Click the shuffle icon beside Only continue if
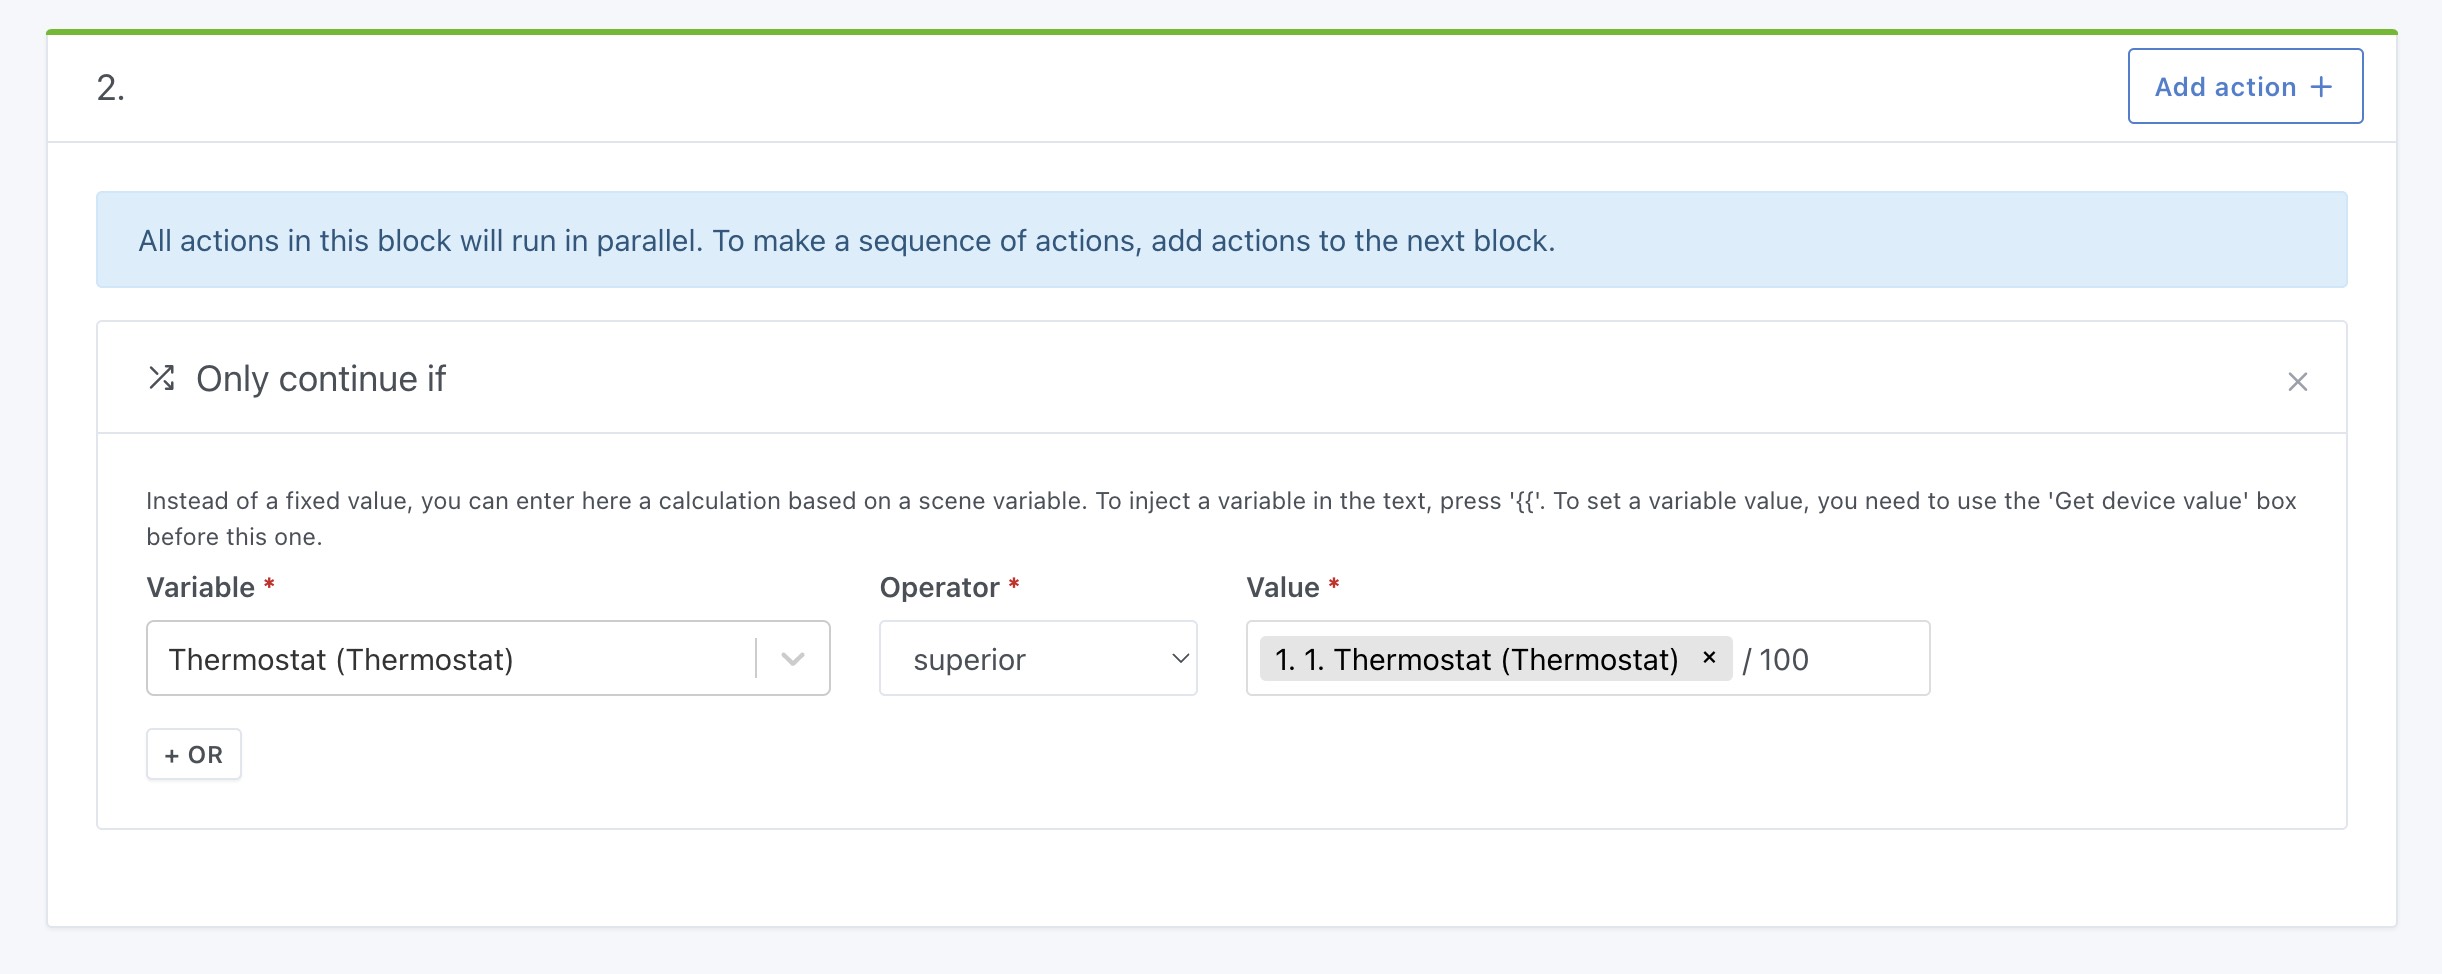2442x974 pixels. point(162,378)
